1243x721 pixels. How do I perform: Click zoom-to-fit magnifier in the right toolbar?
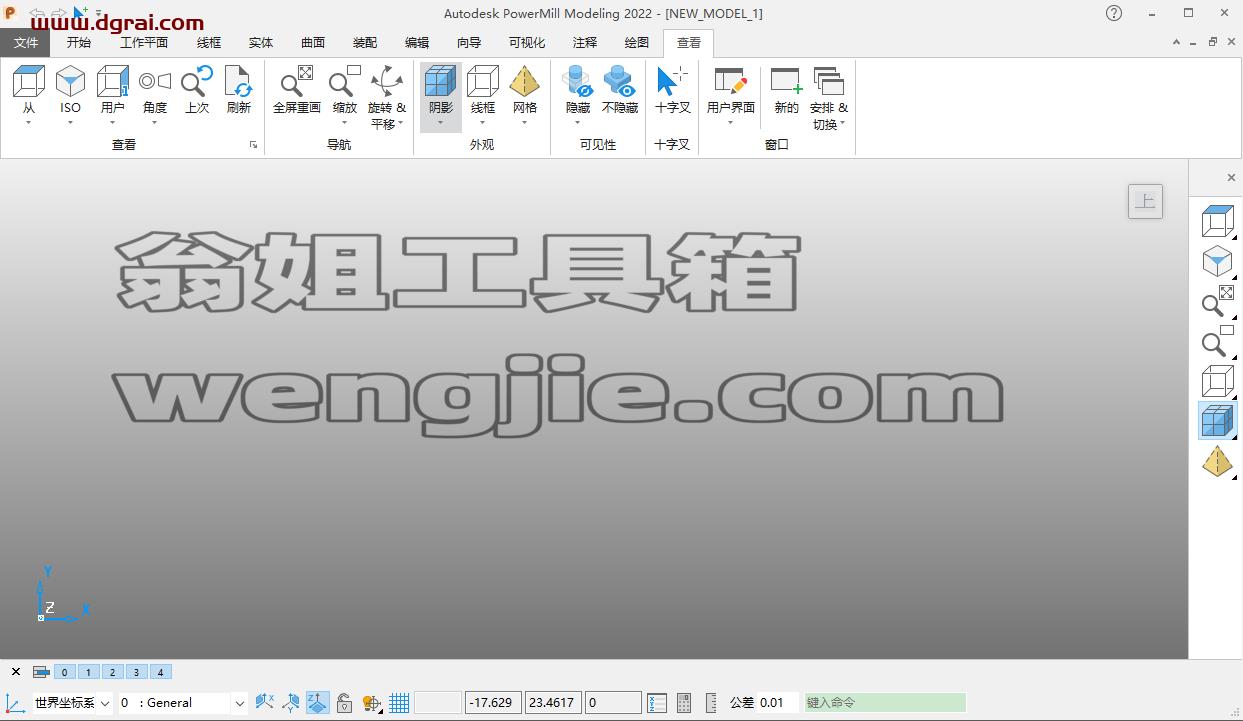[1217, 302]
